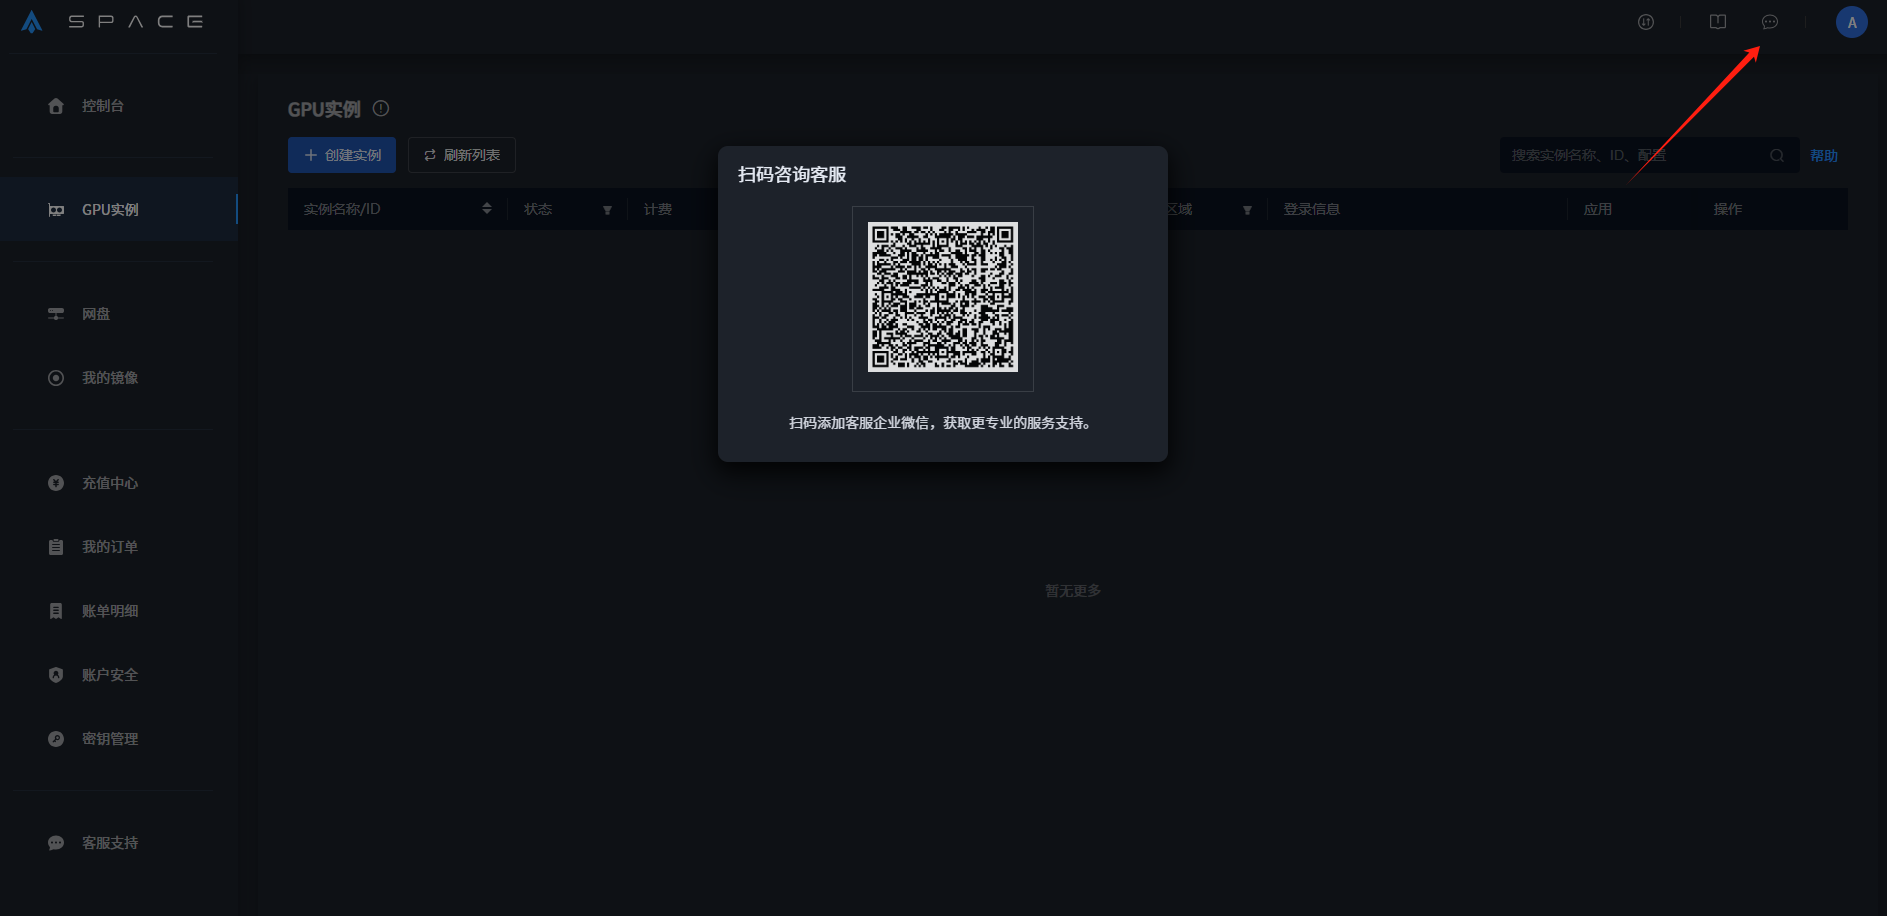Select the GPU实例 sidebar item
This screenshot has height=916, width=1887.
pyautogui.click(x=119, y=210)
